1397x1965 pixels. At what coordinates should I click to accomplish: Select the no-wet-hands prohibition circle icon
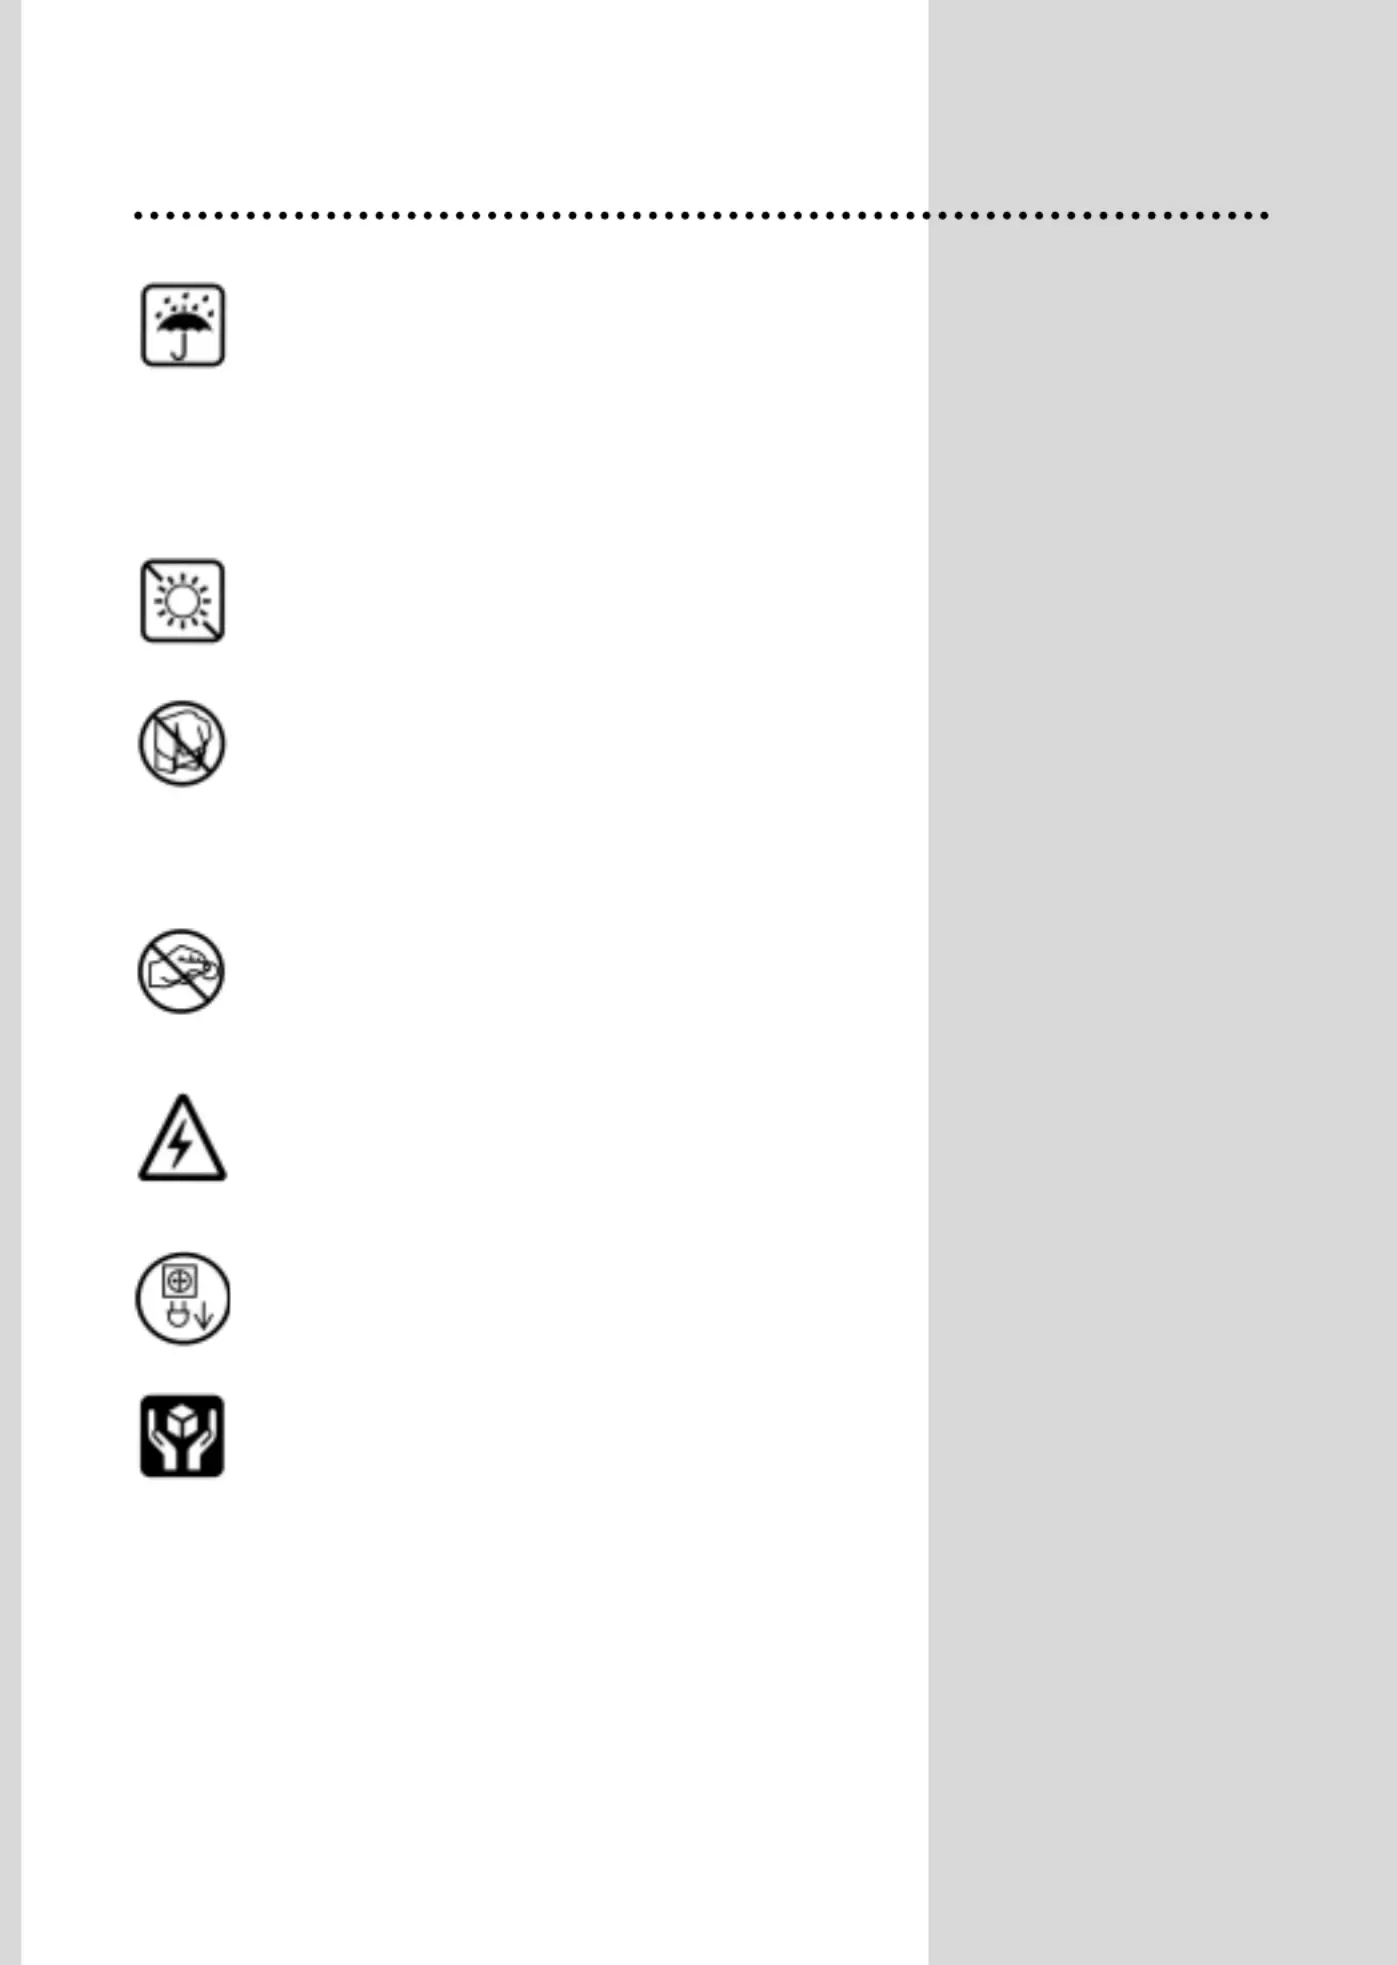181,971
